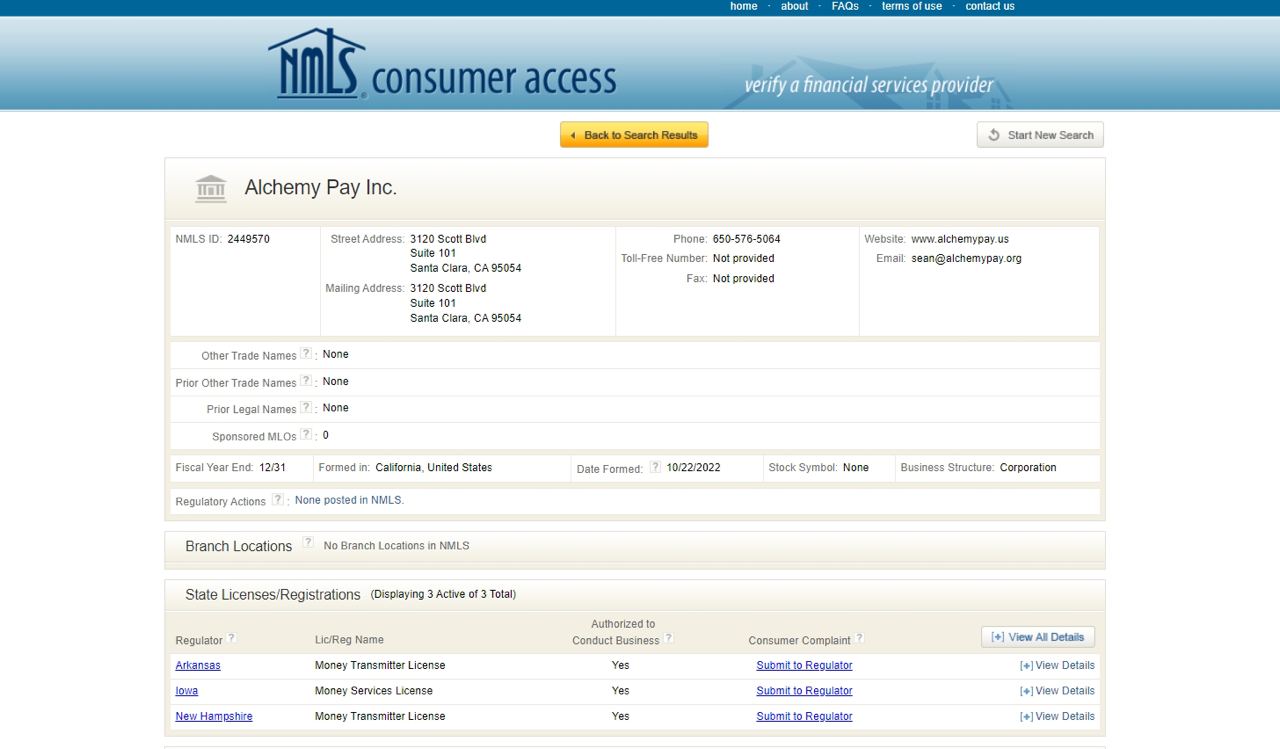Viewport: 1280px width, 749px height.
Task: Expand View Details for Arkansas license
Action: [1057, 665]
